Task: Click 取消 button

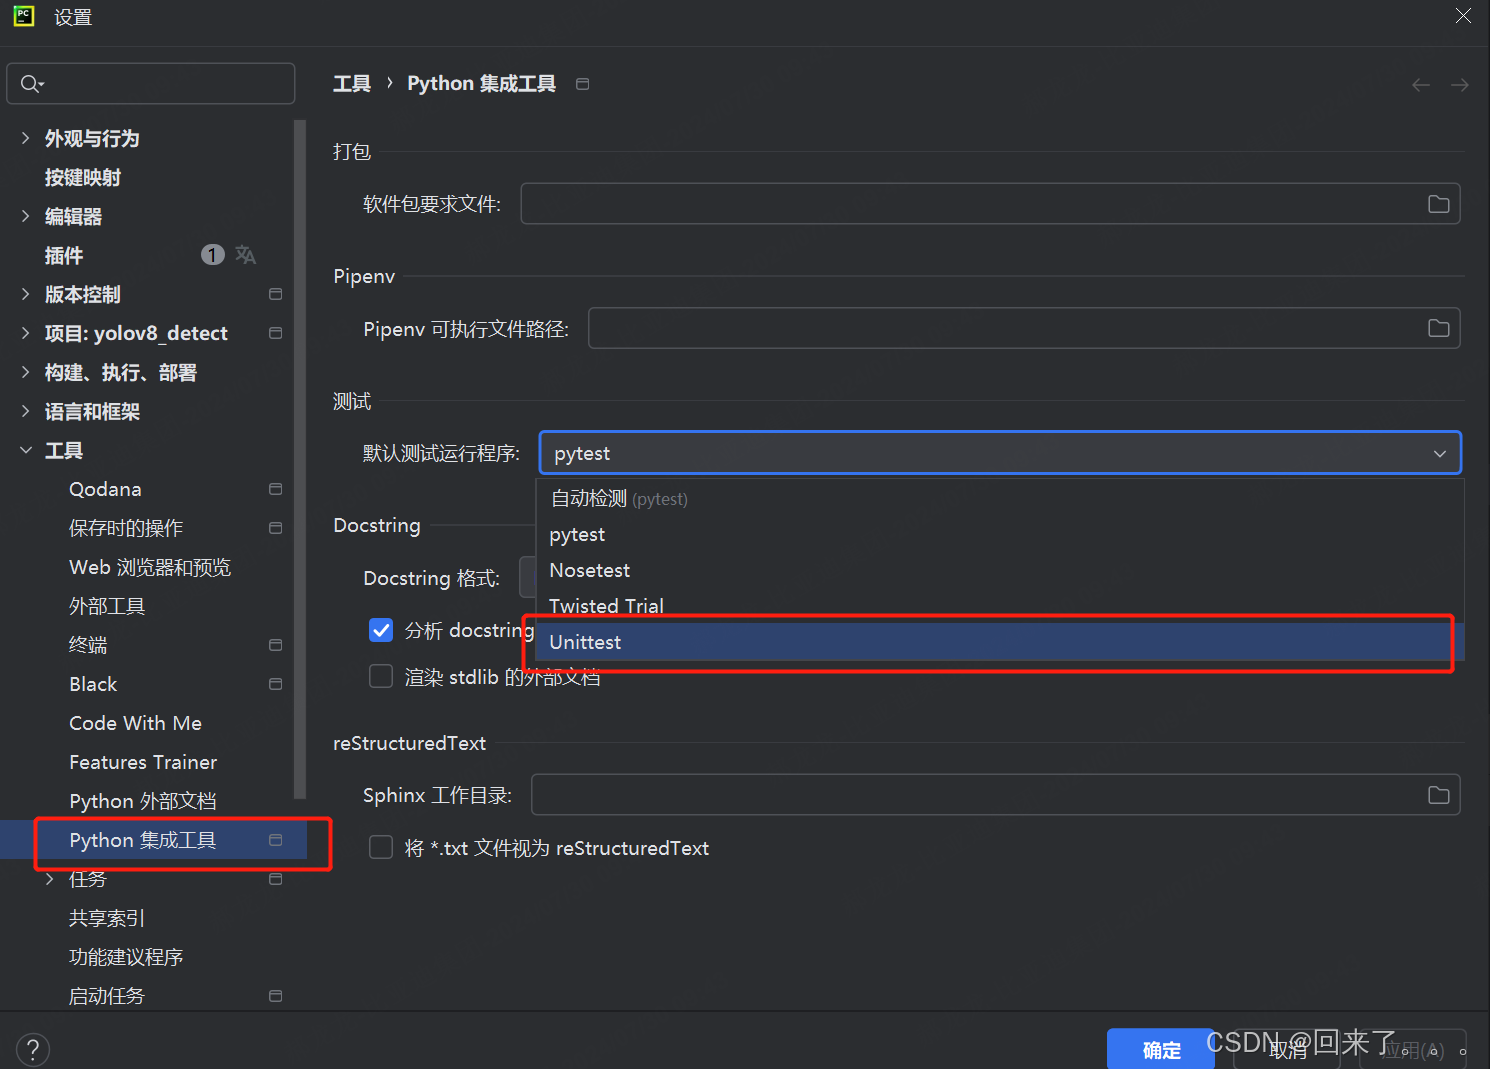Action: coord(1288,1050)
